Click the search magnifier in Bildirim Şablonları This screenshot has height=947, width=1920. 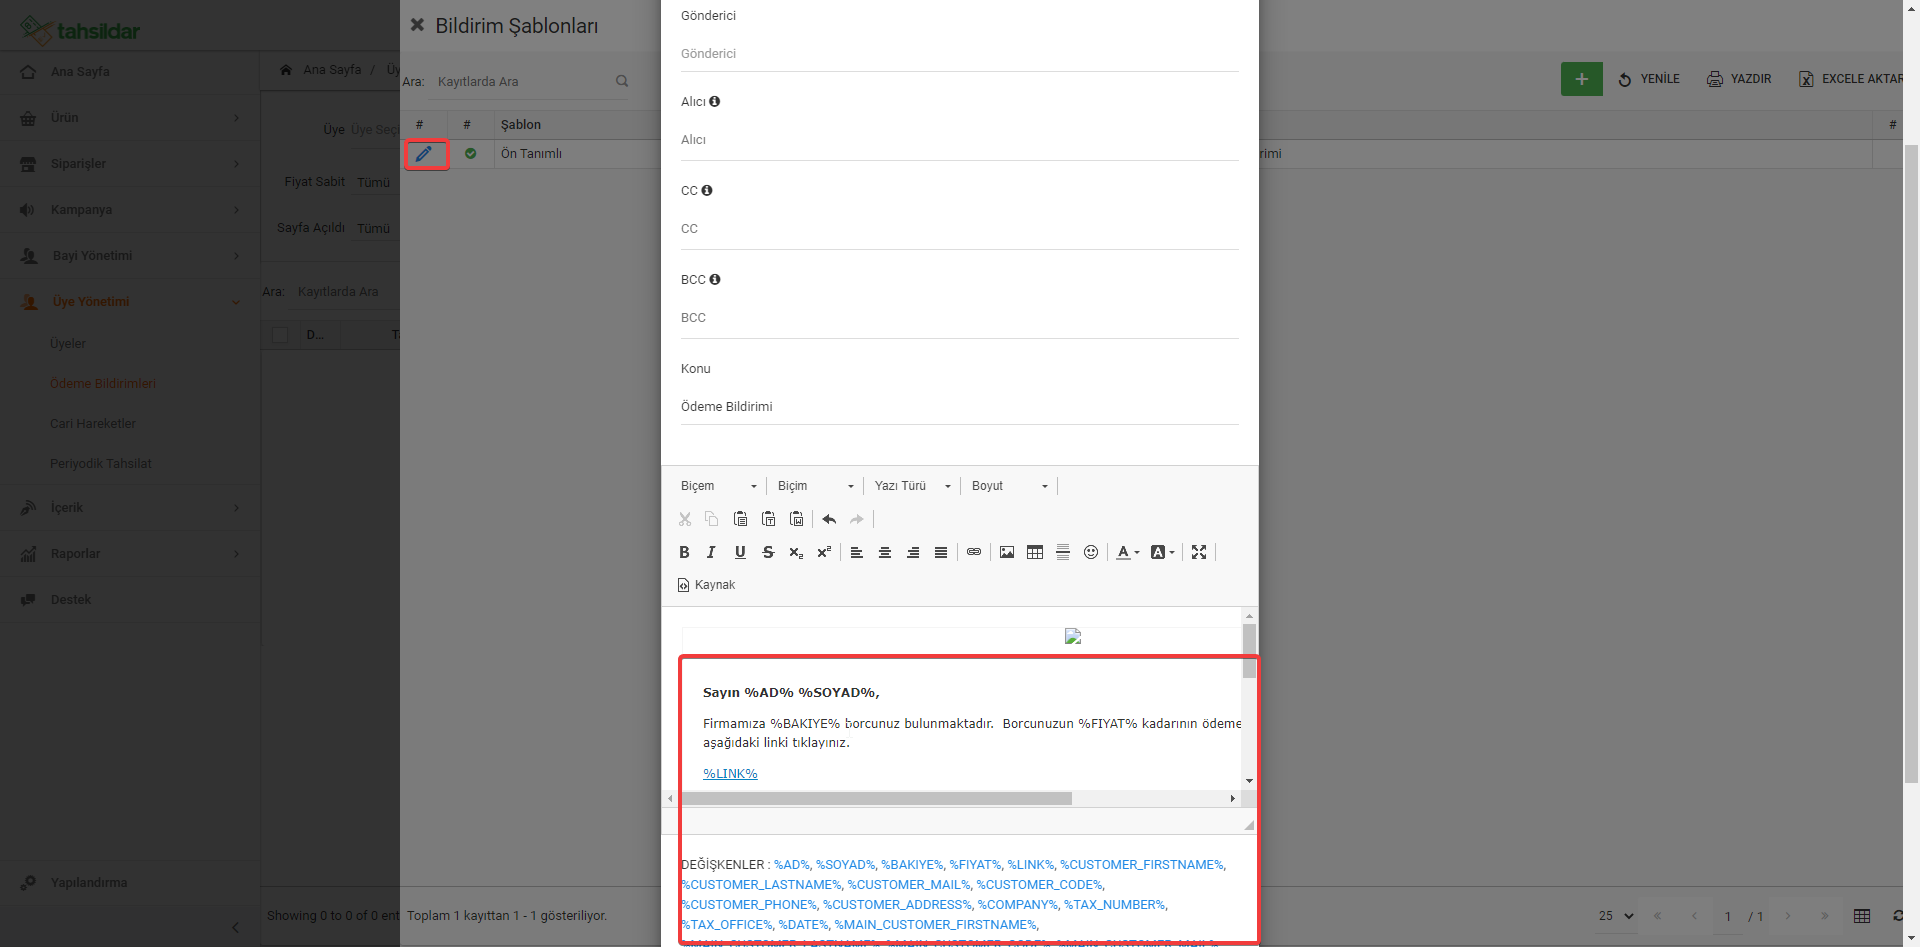click(622, 81)
